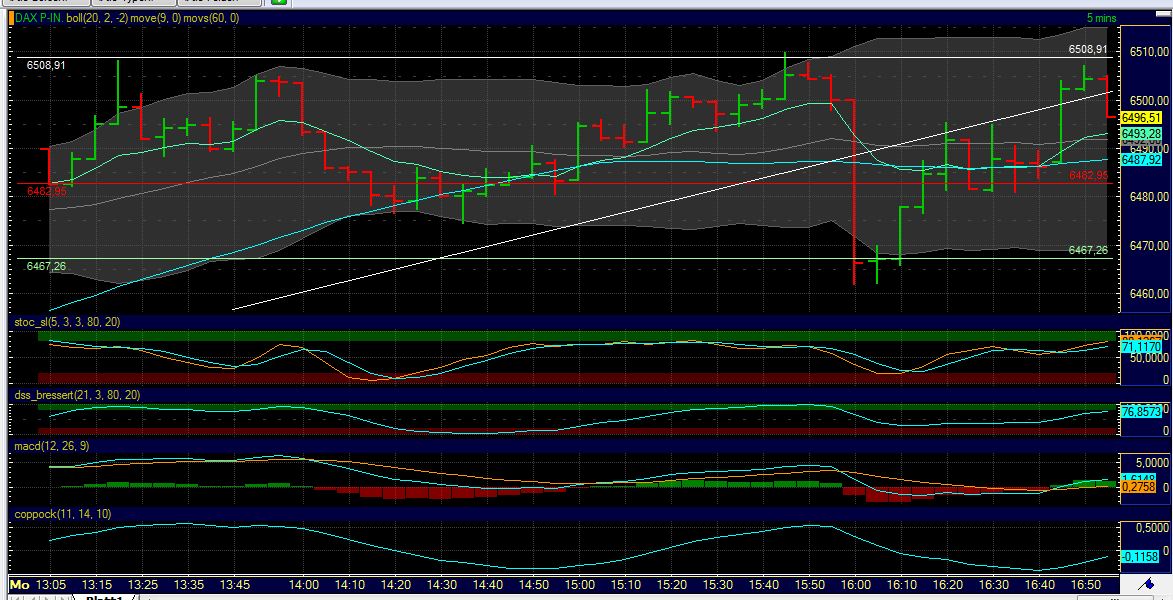
Task: Click the 6470,00 price axis value
Action: (x=1149, y=245)
